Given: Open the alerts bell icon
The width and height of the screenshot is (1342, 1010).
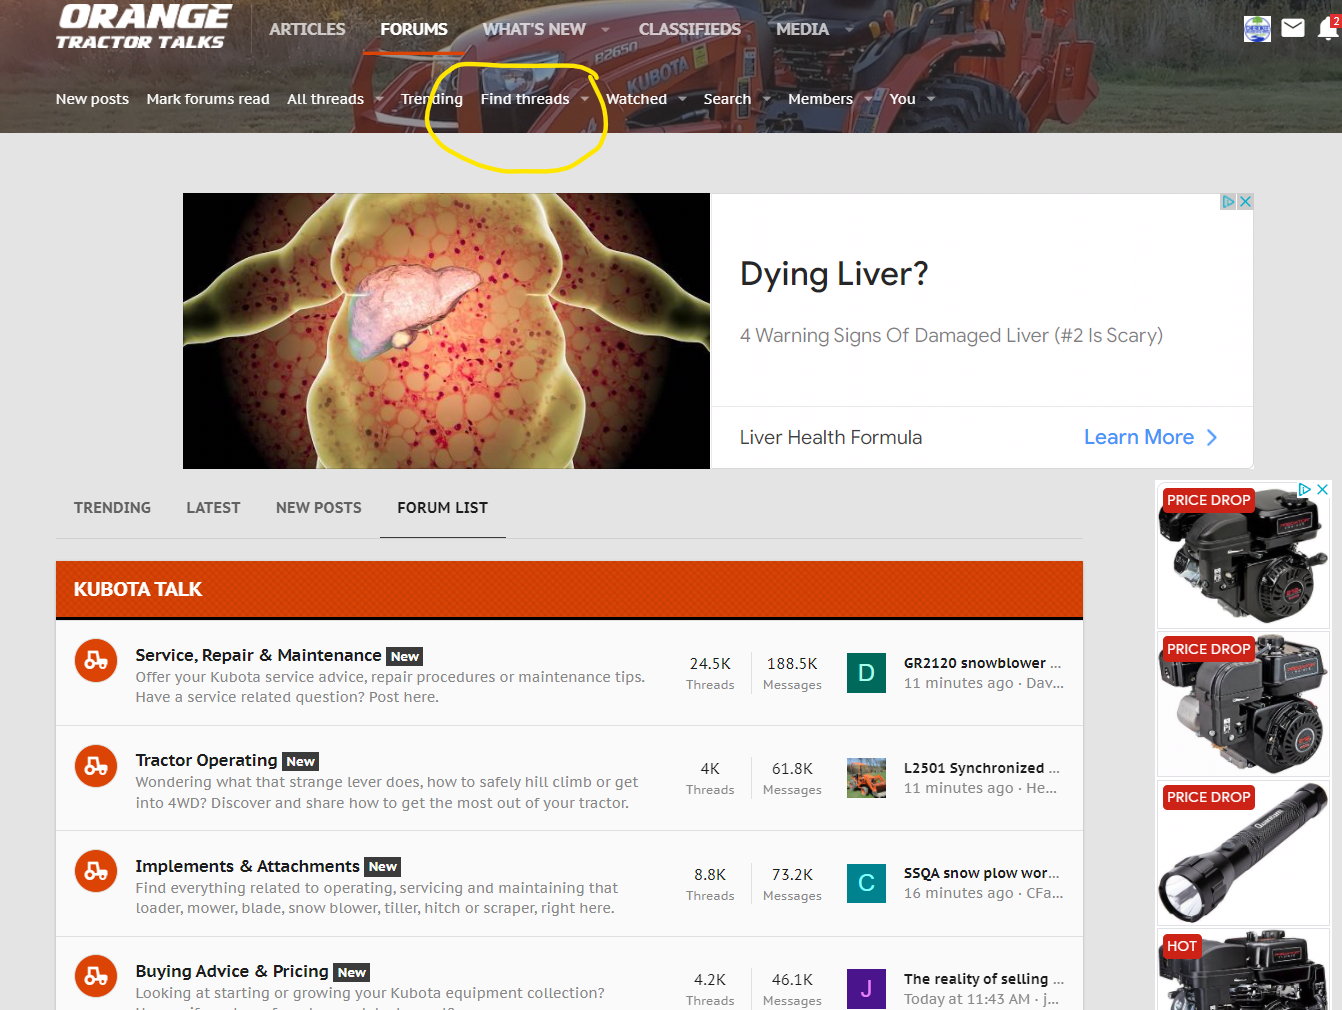Looking at the screenshot, I should (1328, 28).
